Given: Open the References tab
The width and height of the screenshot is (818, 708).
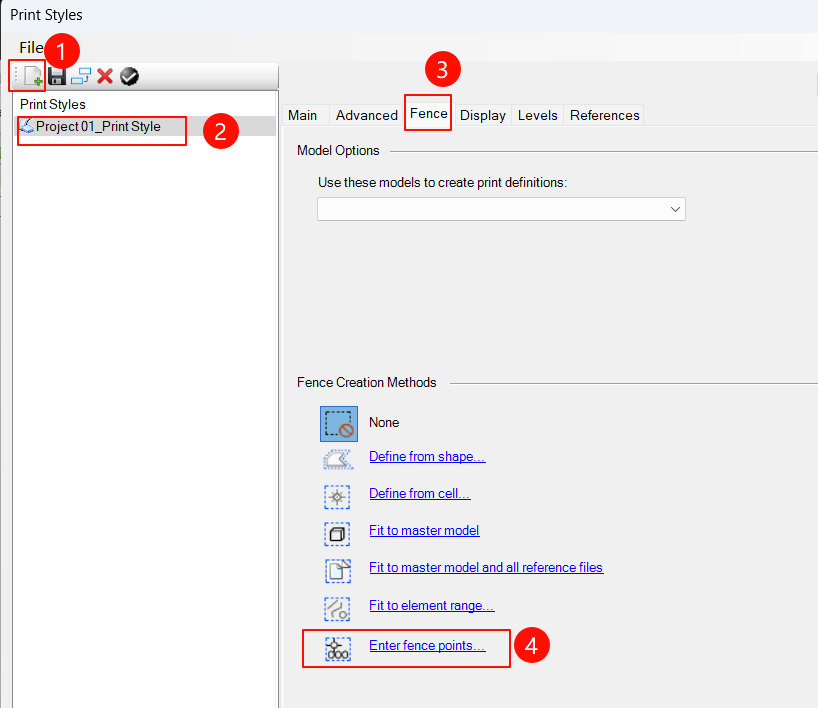Looking at the screenshot, I should 604,115.
